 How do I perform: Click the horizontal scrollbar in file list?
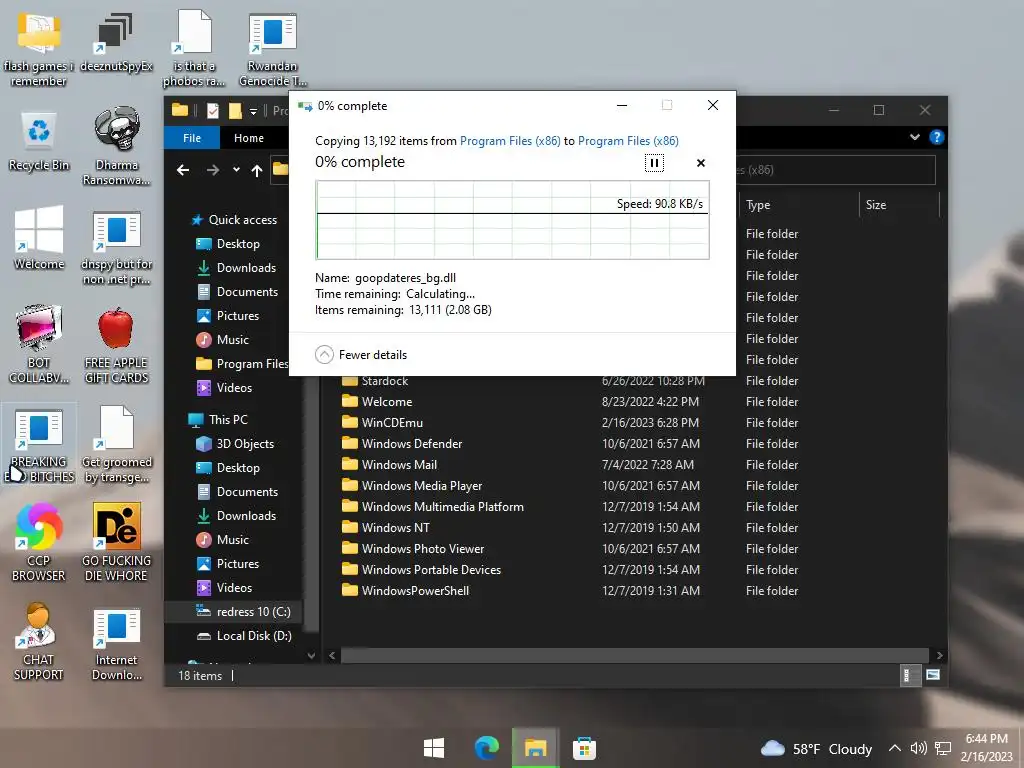click(634, 655)
